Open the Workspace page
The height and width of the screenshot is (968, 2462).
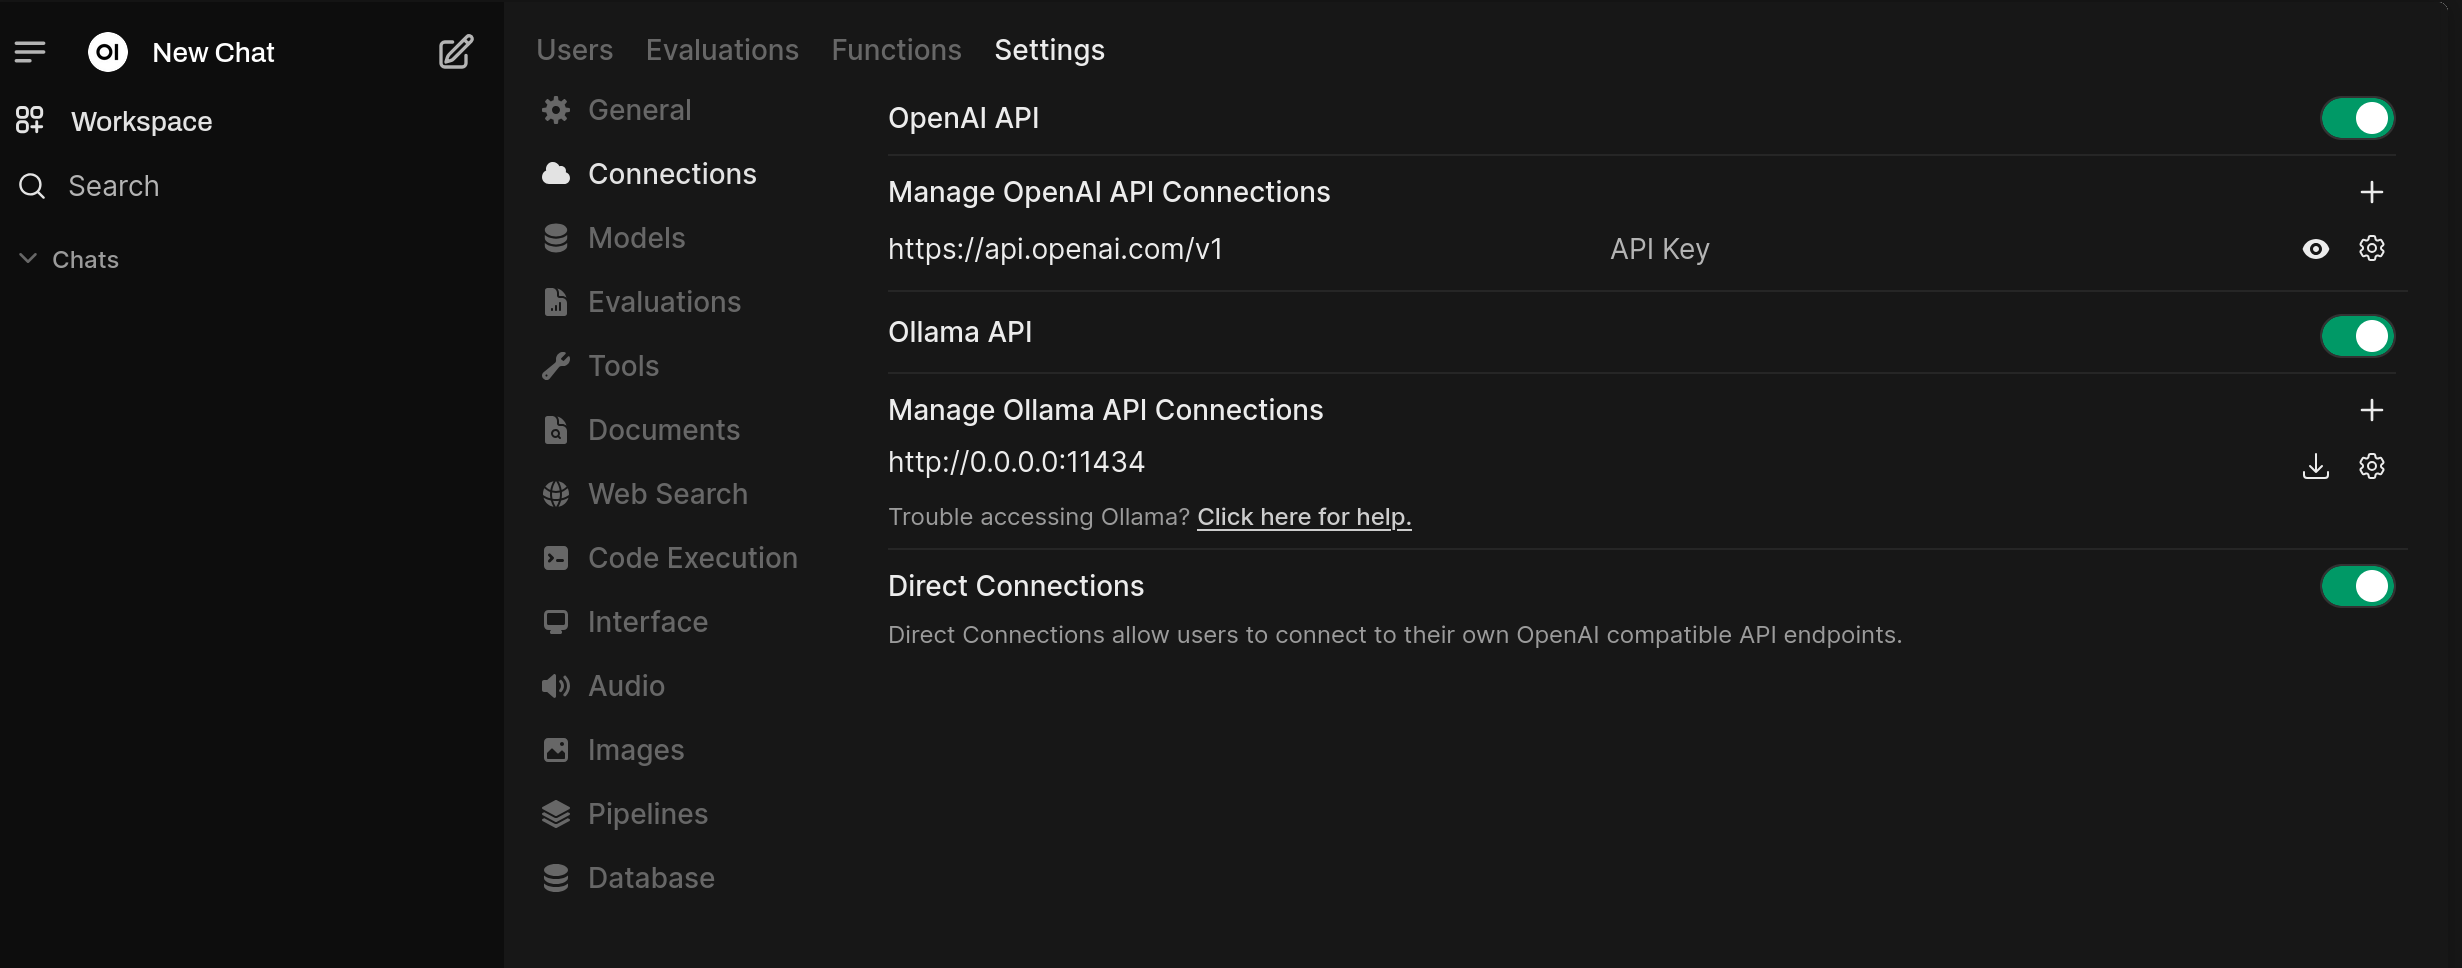(x=142, y=121)
